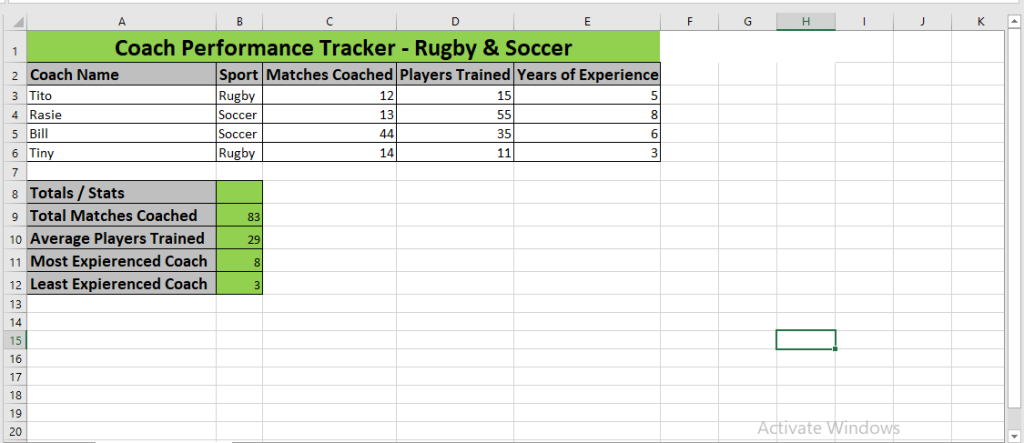Screen dimensions: 1024x443
Task: Select the Total Matches Coached value 83
Action: click(239, 216)
